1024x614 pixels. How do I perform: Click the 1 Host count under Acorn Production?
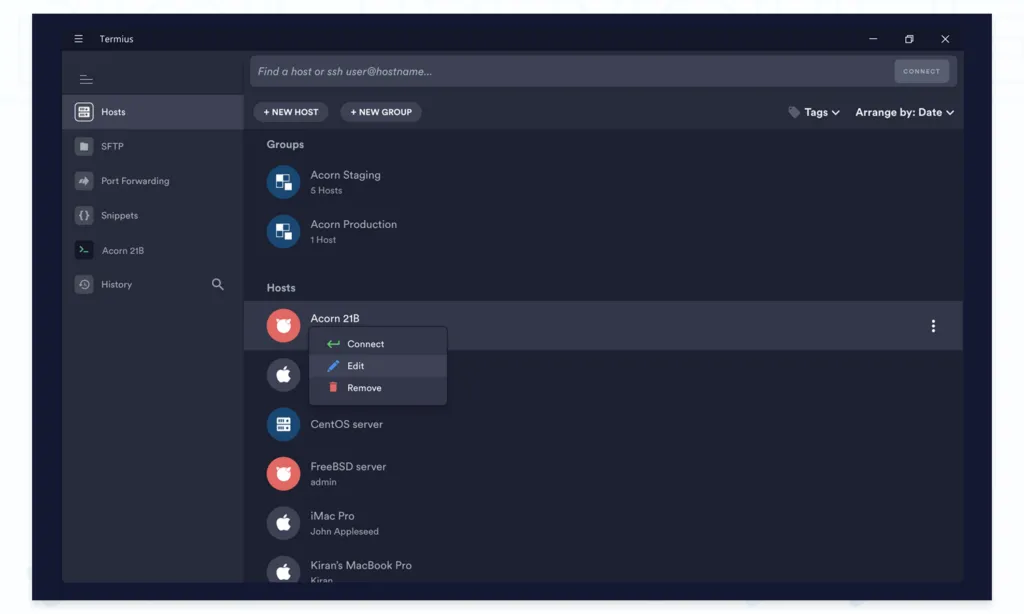323,240
